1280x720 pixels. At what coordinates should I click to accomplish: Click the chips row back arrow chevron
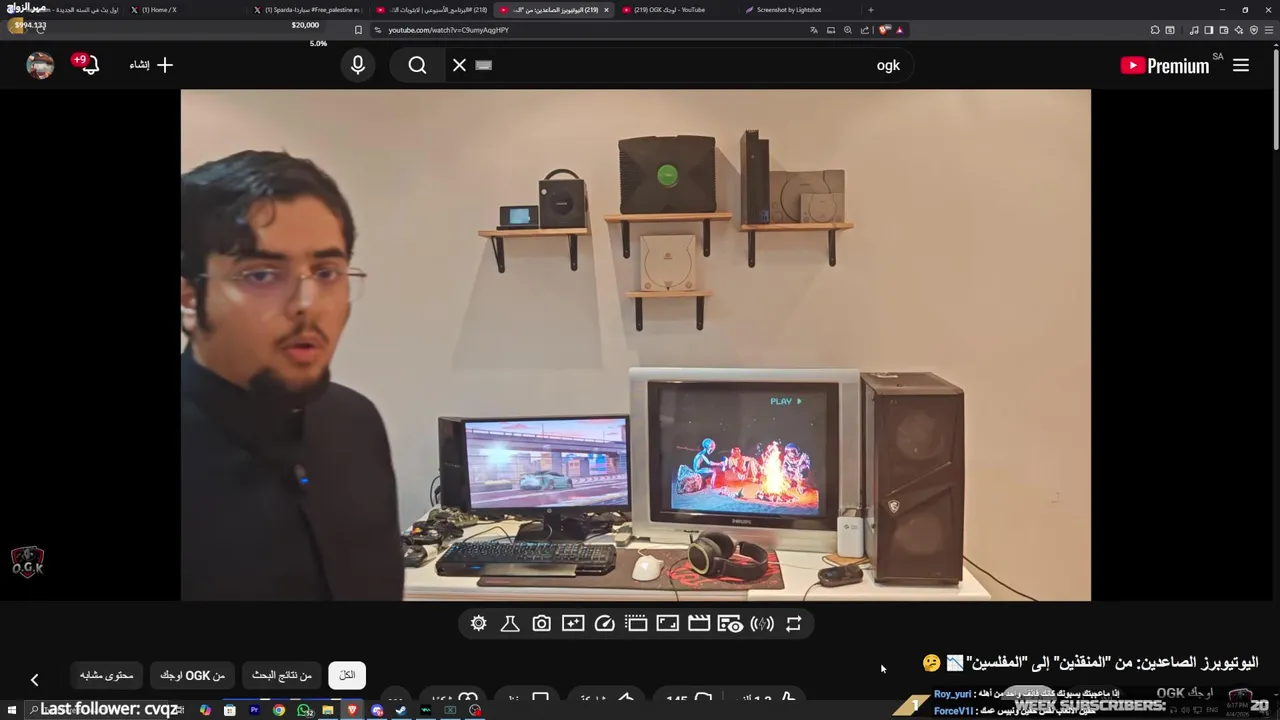click(x=34, y=680)
